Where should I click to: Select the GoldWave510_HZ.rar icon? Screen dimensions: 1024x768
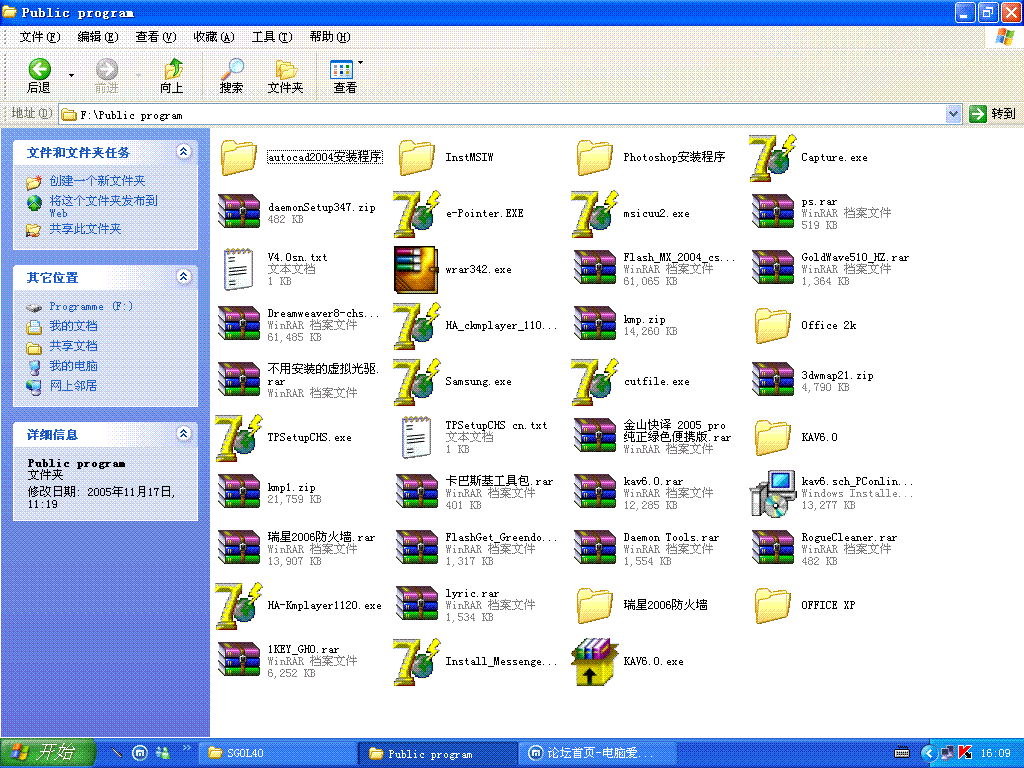click(773, 269)
